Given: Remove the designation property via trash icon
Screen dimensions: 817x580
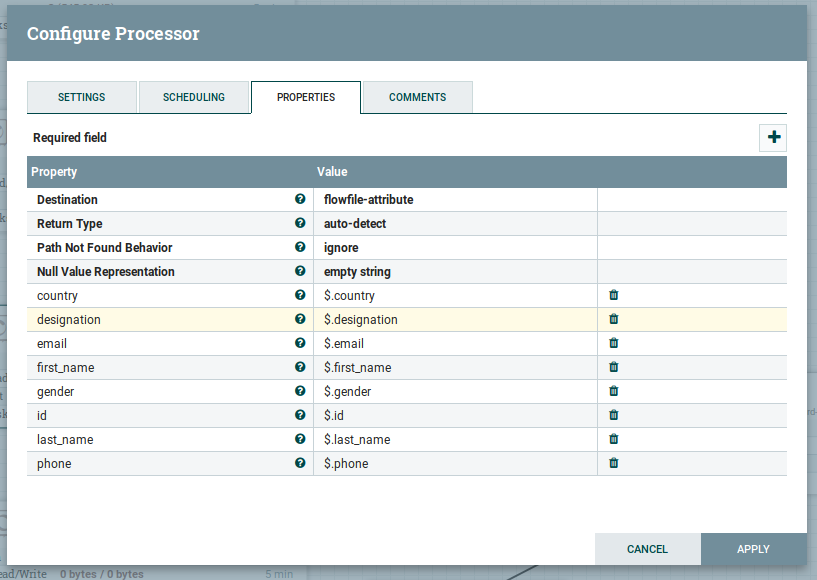Looking at the screenshot, I should click(614, 320).
